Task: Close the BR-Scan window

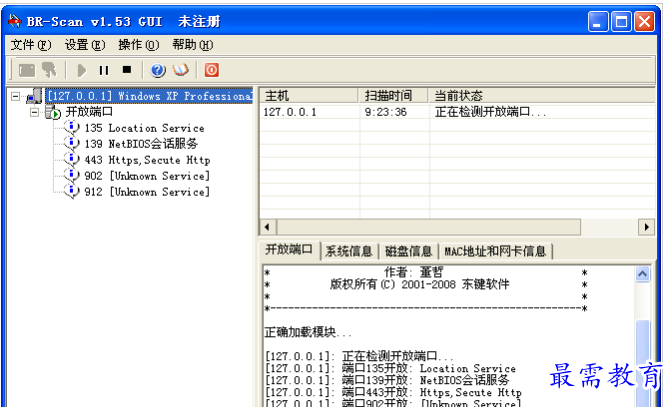Action: coord(644,21)
